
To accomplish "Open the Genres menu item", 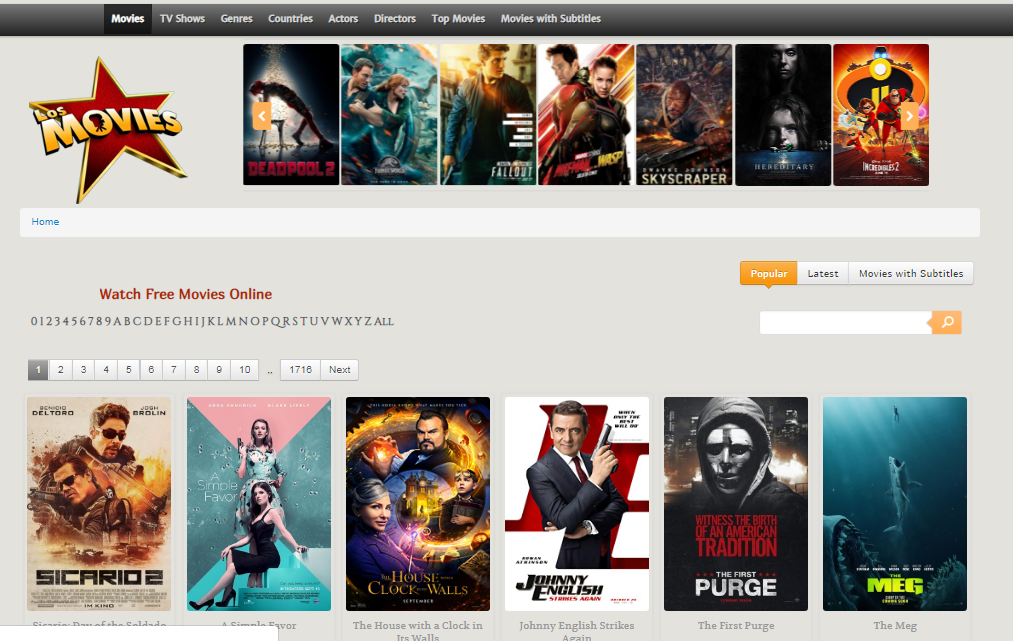I will (x=236, y=19).
